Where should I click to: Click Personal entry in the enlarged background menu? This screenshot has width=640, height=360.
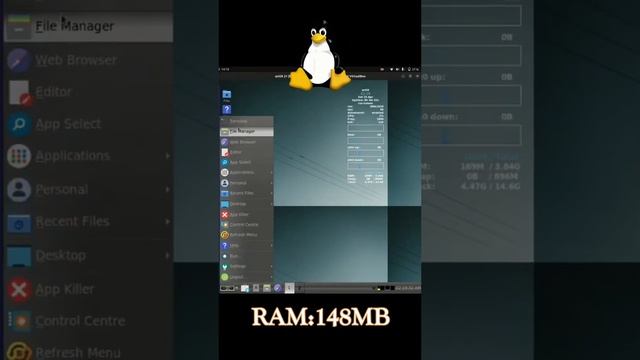[x=89, y=190]
